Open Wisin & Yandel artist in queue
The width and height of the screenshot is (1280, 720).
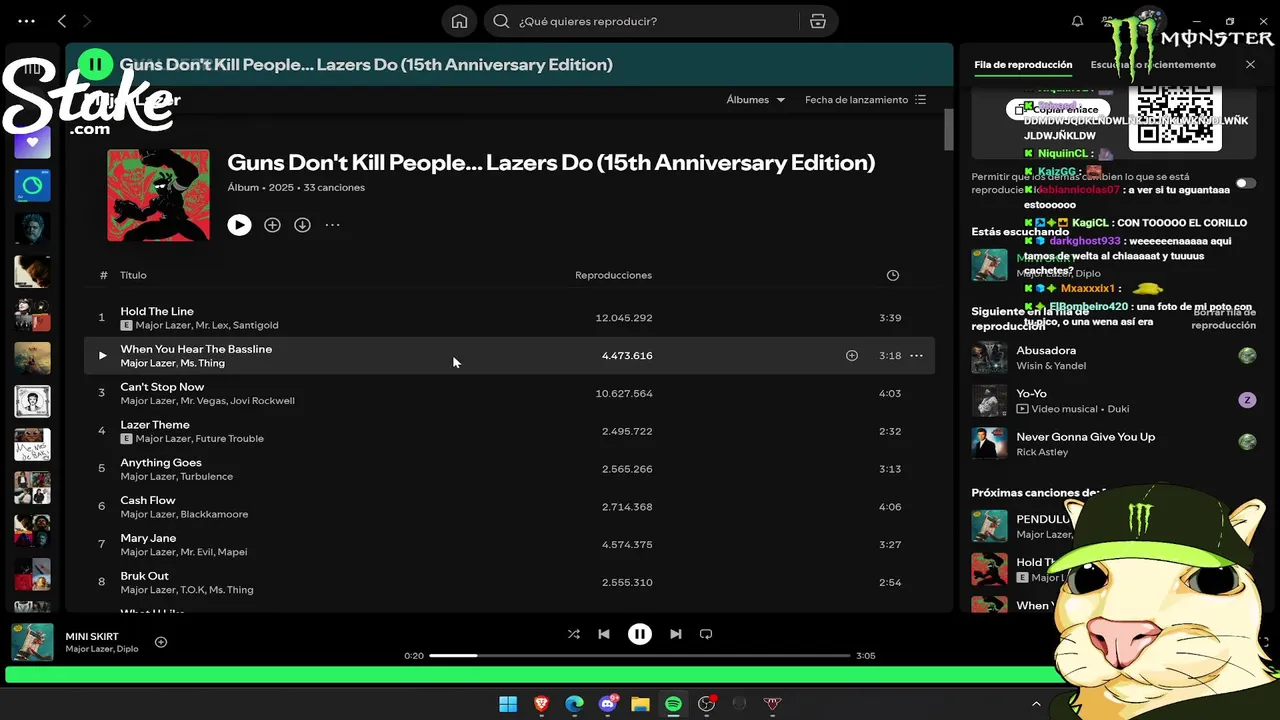click(x=1051, y=366)
